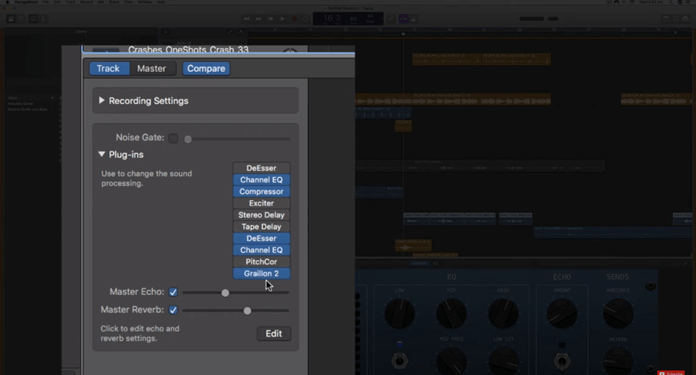Open the Tape Delay plug-in slot
The width and height of the screenshot is (696, 375).
tap(261, 227)
